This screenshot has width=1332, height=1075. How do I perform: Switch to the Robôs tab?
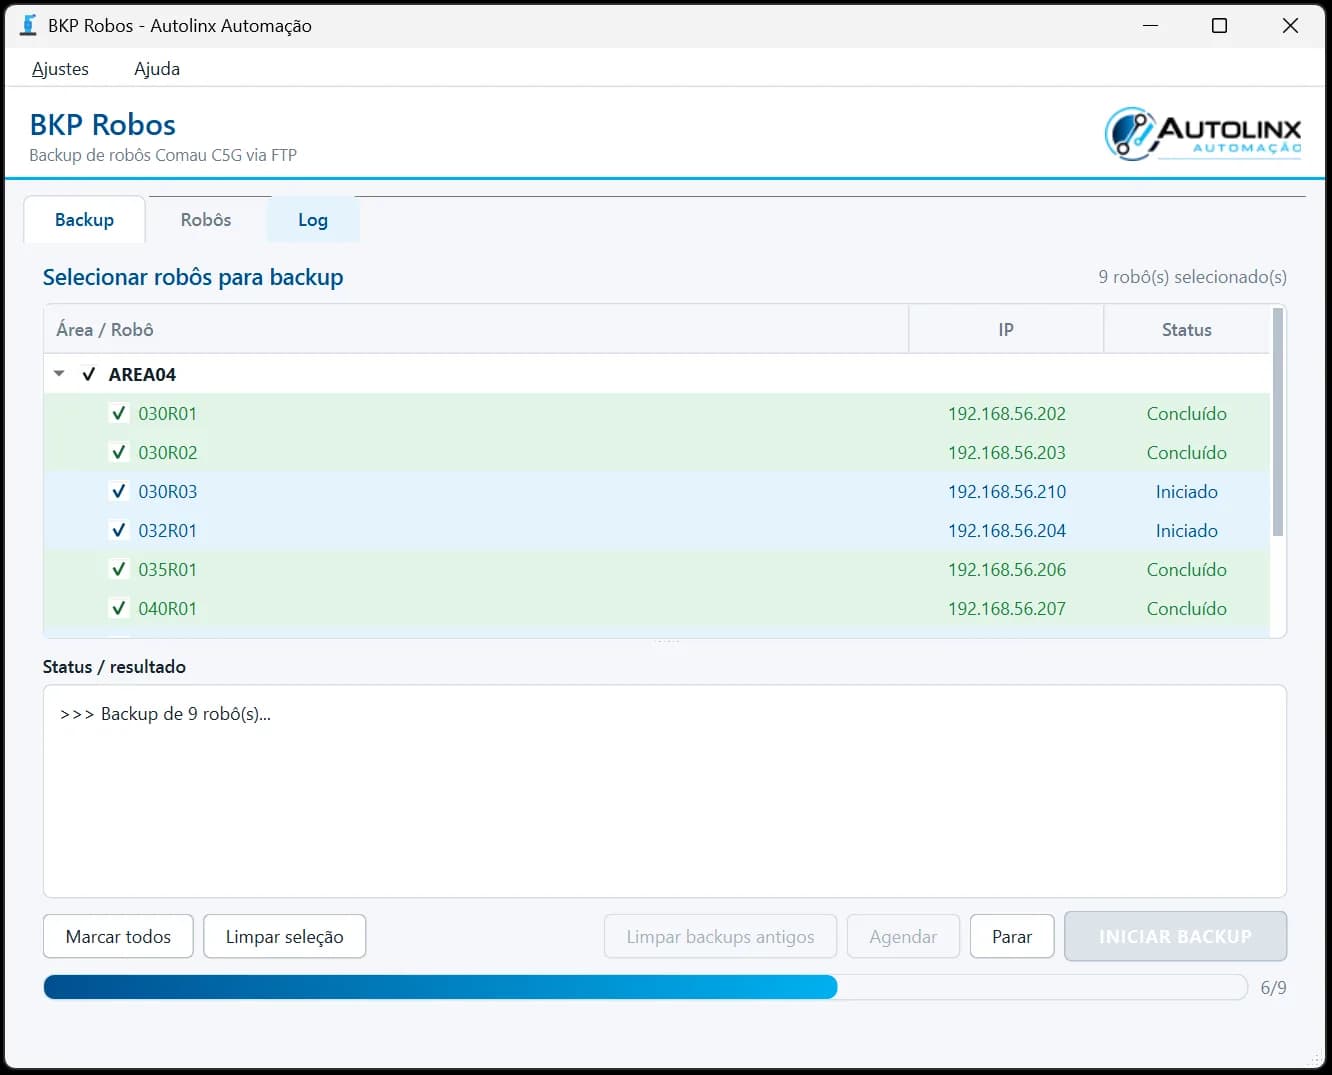(206, 220)
